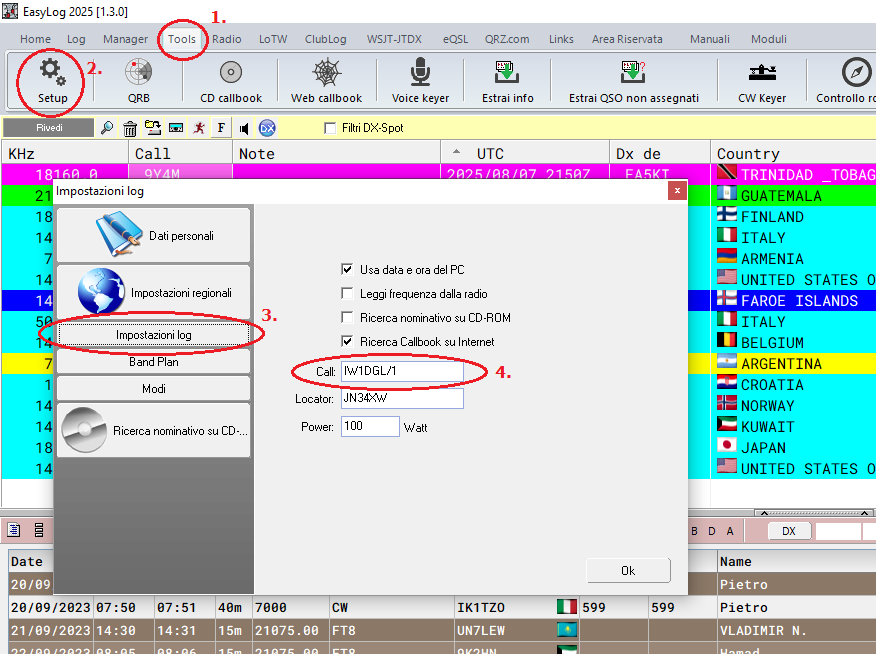Click the D letter button near DX field
This screenshot has height=654, width=876.
tap(712, 531)
